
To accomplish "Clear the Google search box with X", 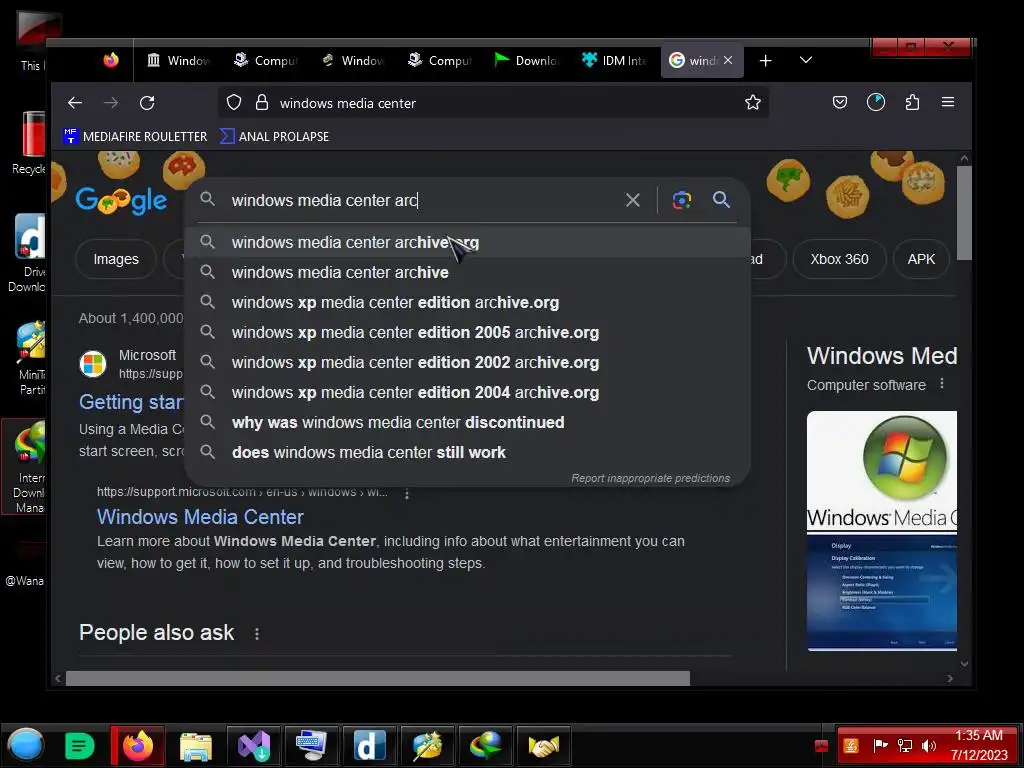I will click(x=632, y=200).
